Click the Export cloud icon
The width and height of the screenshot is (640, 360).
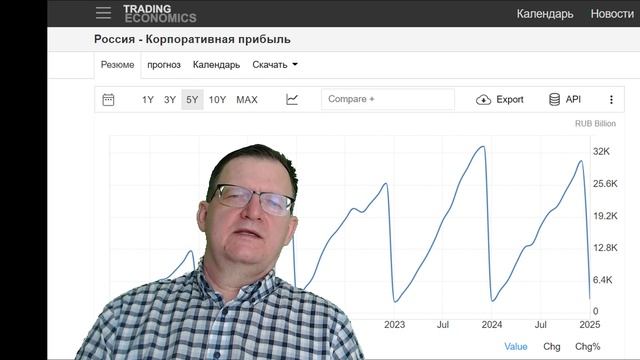483,100
